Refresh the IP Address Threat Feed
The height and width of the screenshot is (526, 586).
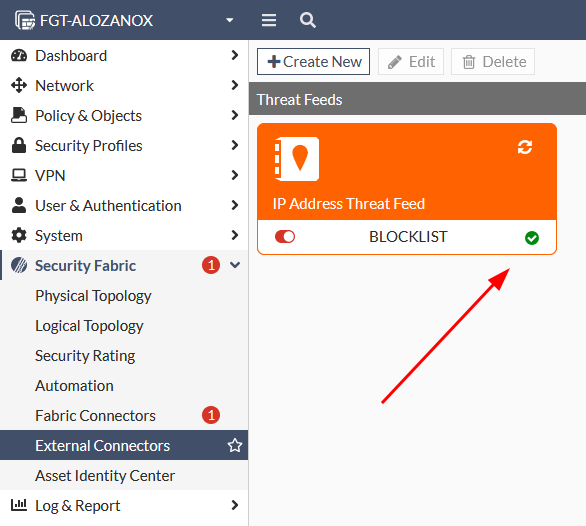(x=525, y=147)
